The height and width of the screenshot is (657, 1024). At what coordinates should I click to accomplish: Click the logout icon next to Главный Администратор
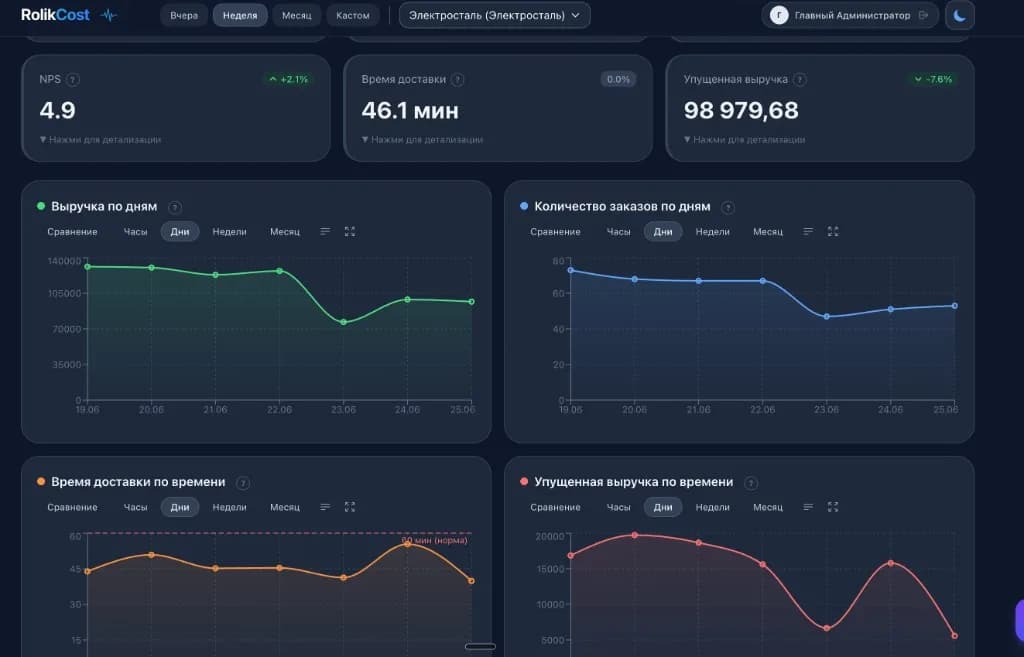click(923, 15)
